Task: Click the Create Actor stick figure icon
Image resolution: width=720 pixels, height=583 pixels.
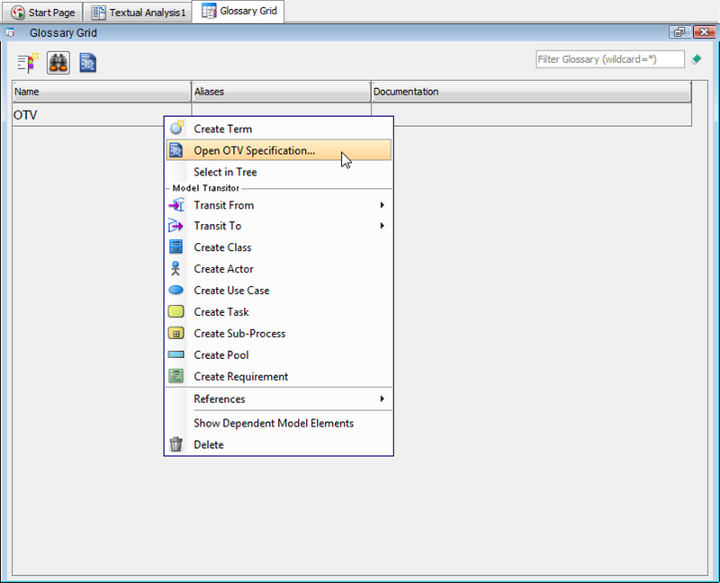Action: coord(176,269)
